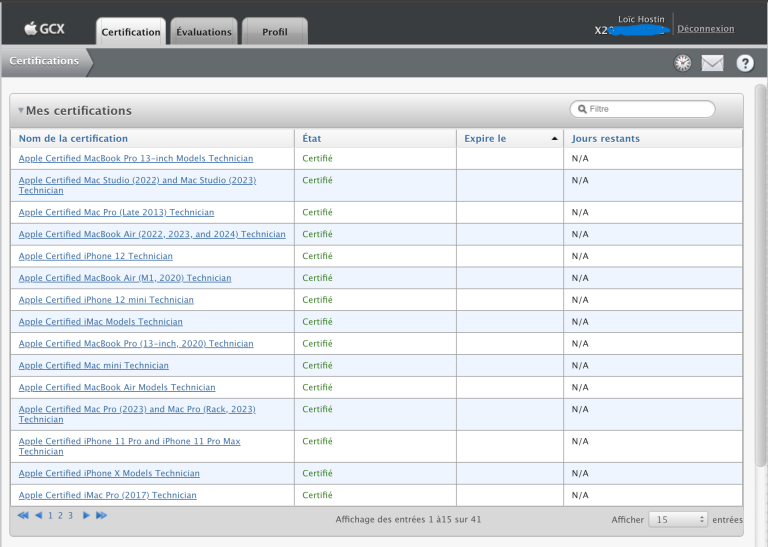This screenshot has height=547, width=768.
Task: Open Apple Certified Mac mini Technician
Action: pyautogui.click(x=94, y=365)
